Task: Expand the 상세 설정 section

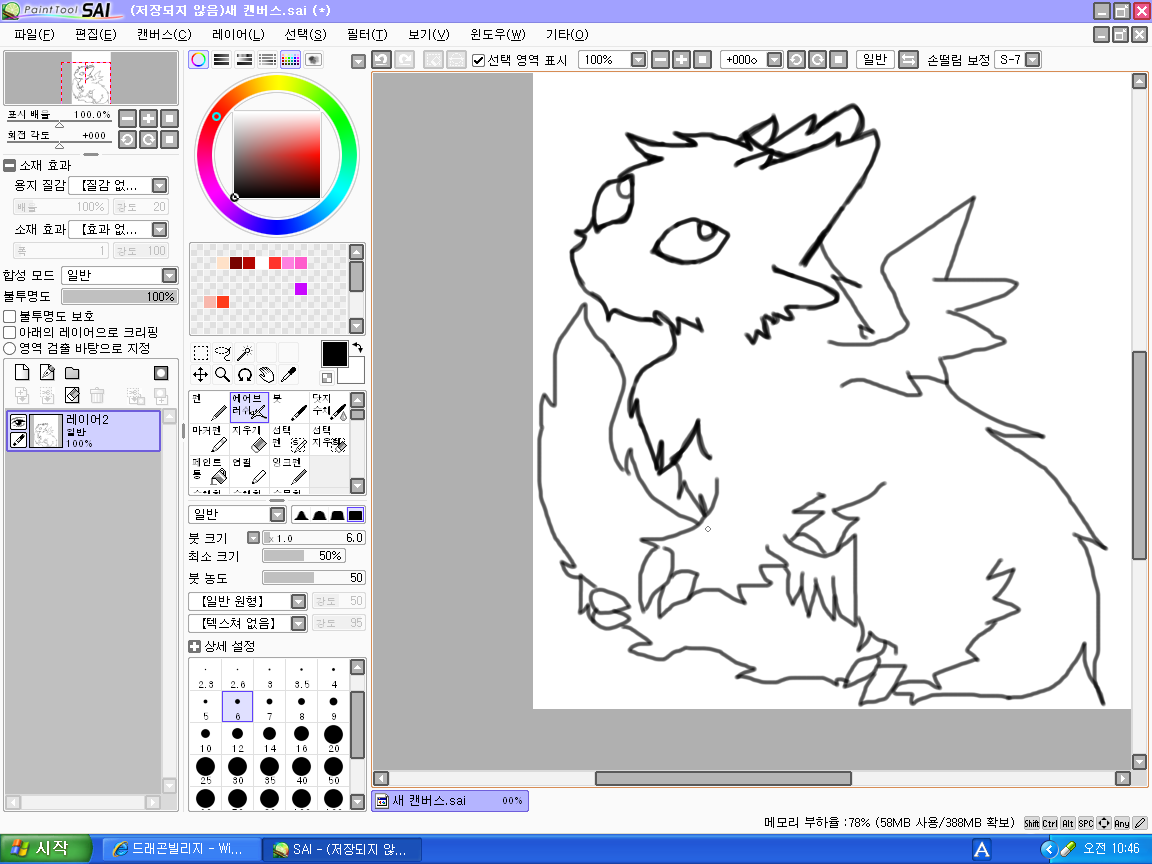Action: point(195,647)
